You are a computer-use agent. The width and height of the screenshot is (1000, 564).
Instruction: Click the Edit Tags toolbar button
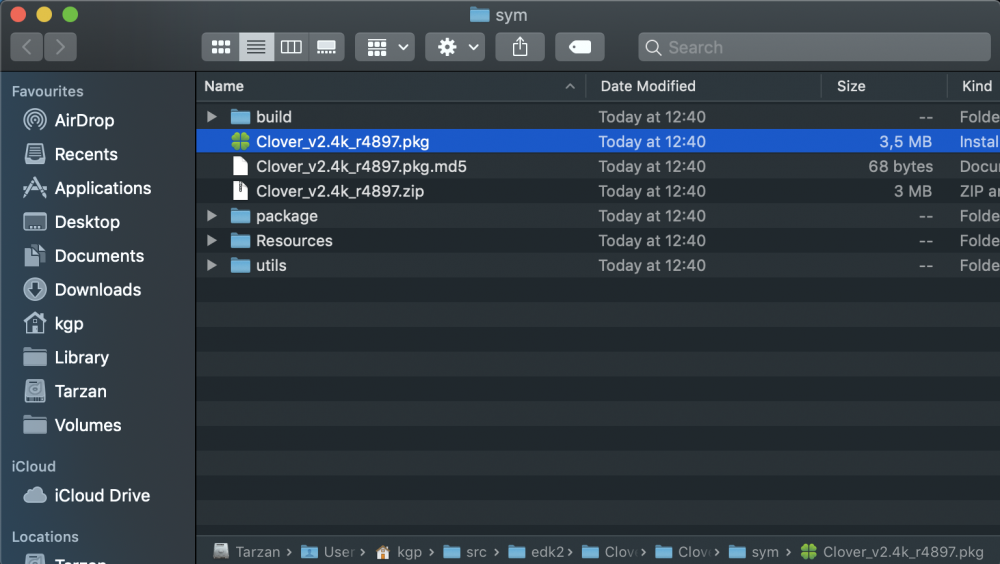point(580,47)
